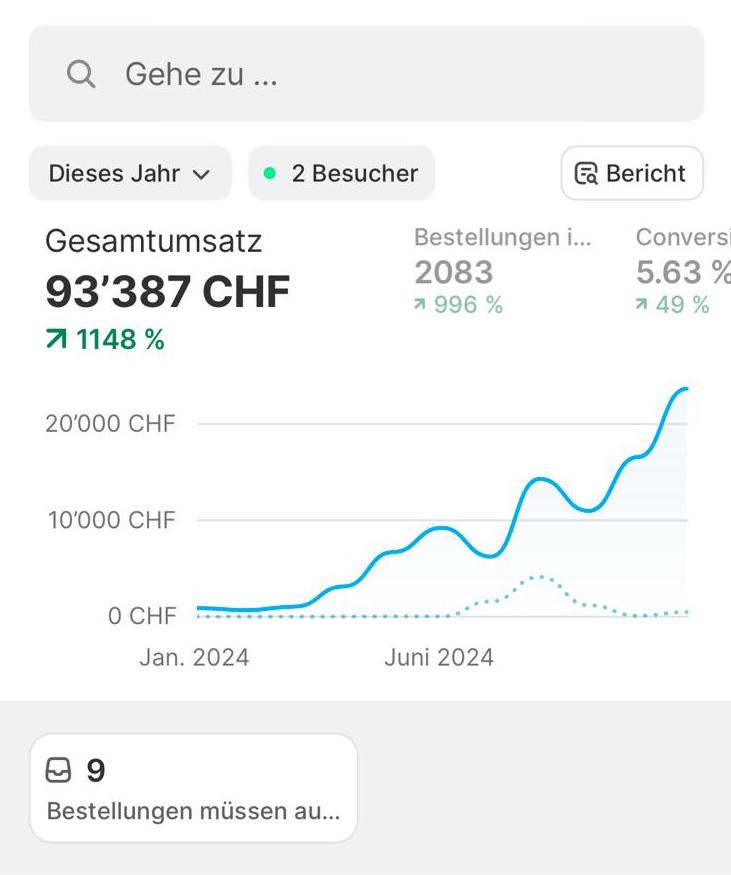Click the Juni 2024 axis label
Viewport: 731px width, 875px height.
click(439, 658)
